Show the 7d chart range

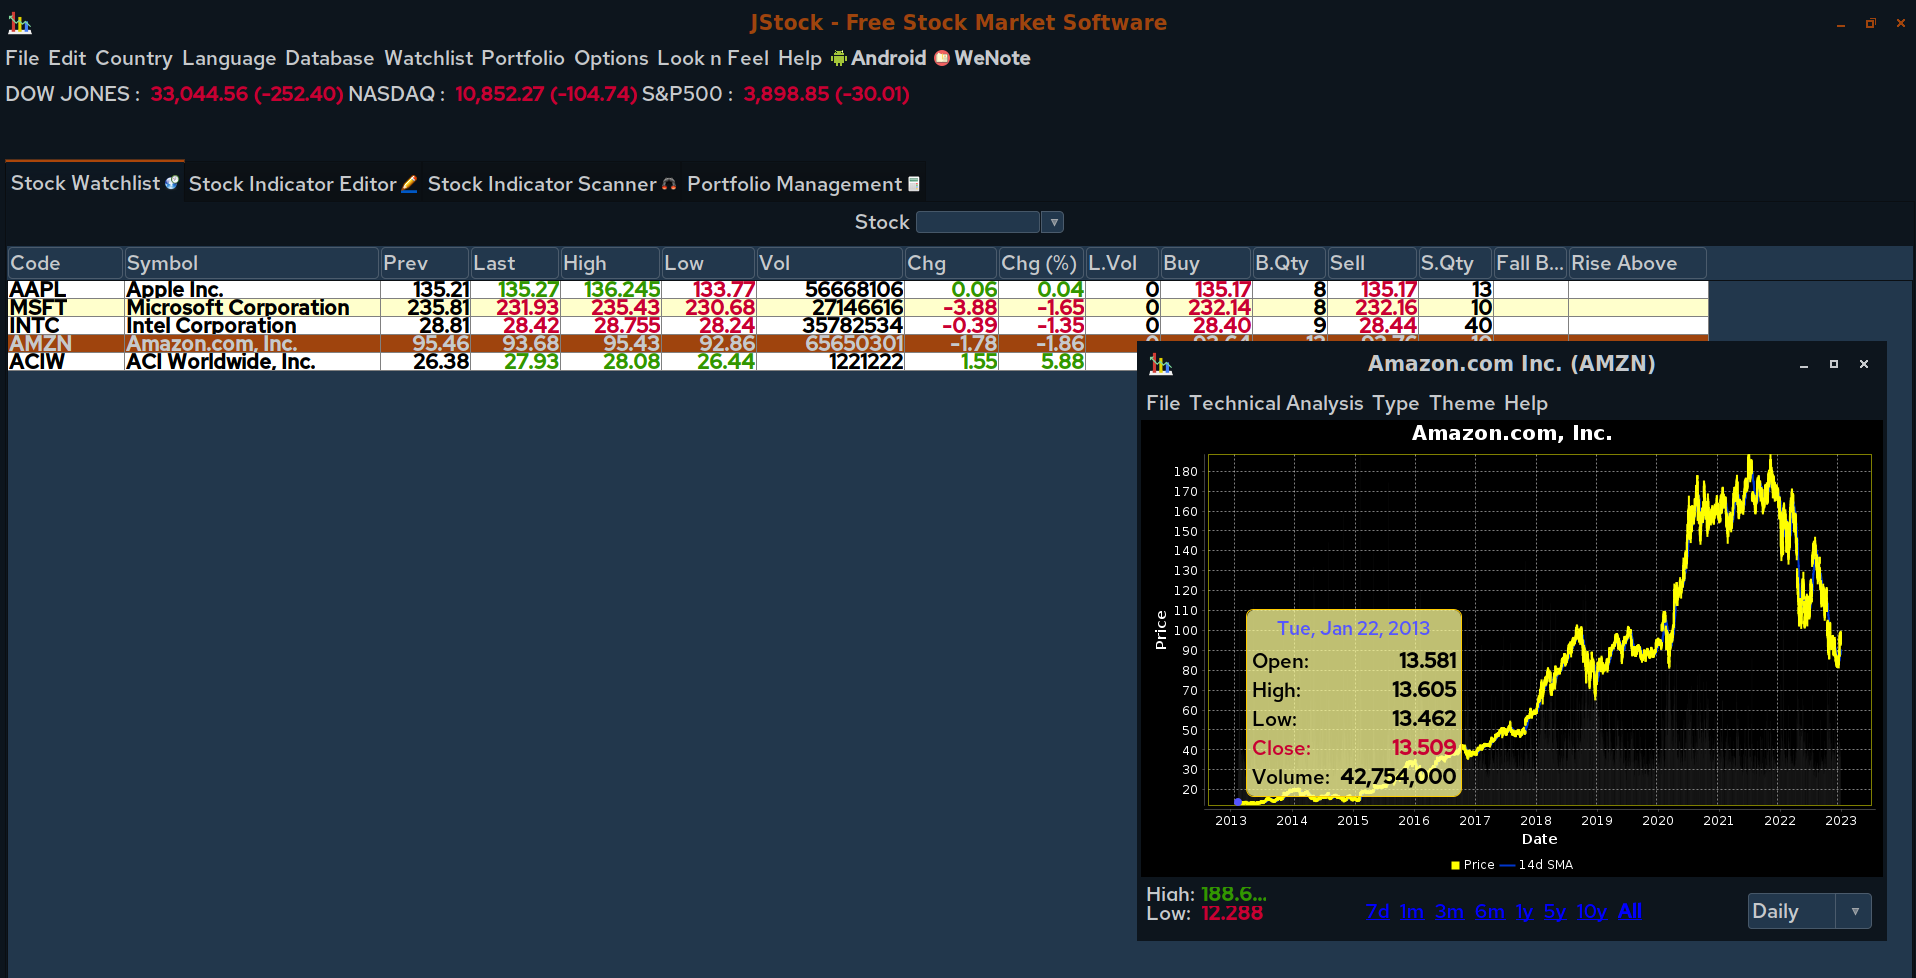(x=1377, y=911)
